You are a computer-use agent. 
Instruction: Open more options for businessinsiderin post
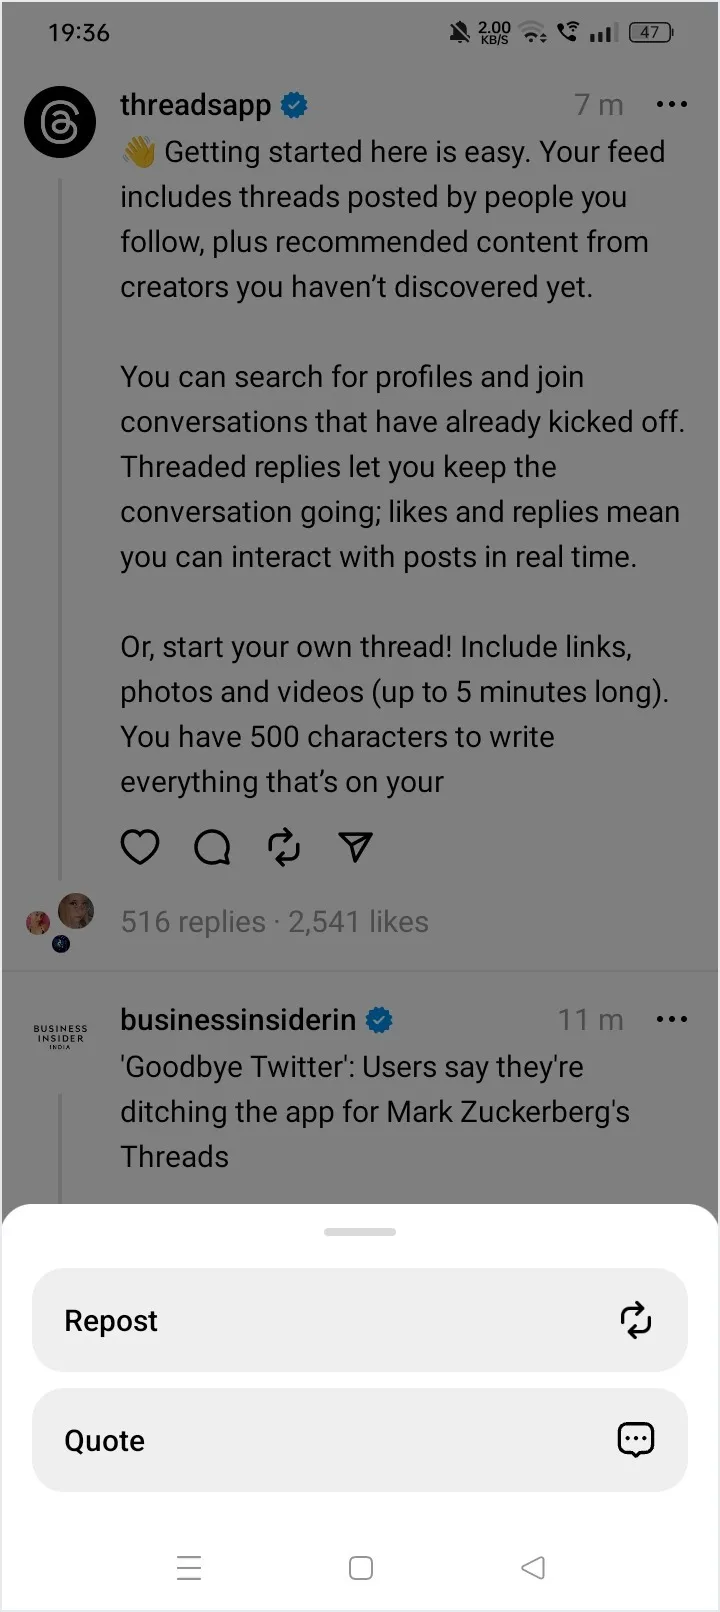[x=671, y=1019]
